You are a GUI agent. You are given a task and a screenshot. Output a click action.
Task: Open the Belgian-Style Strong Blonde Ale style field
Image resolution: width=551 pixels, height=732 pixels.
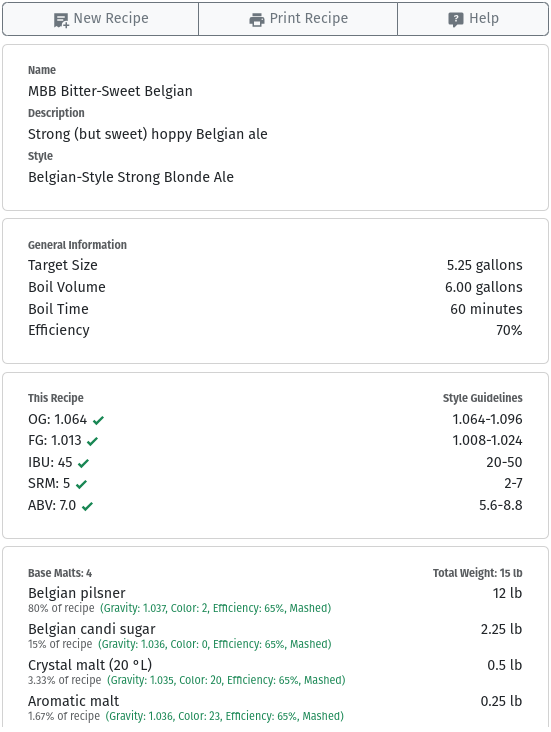point(131,177)
